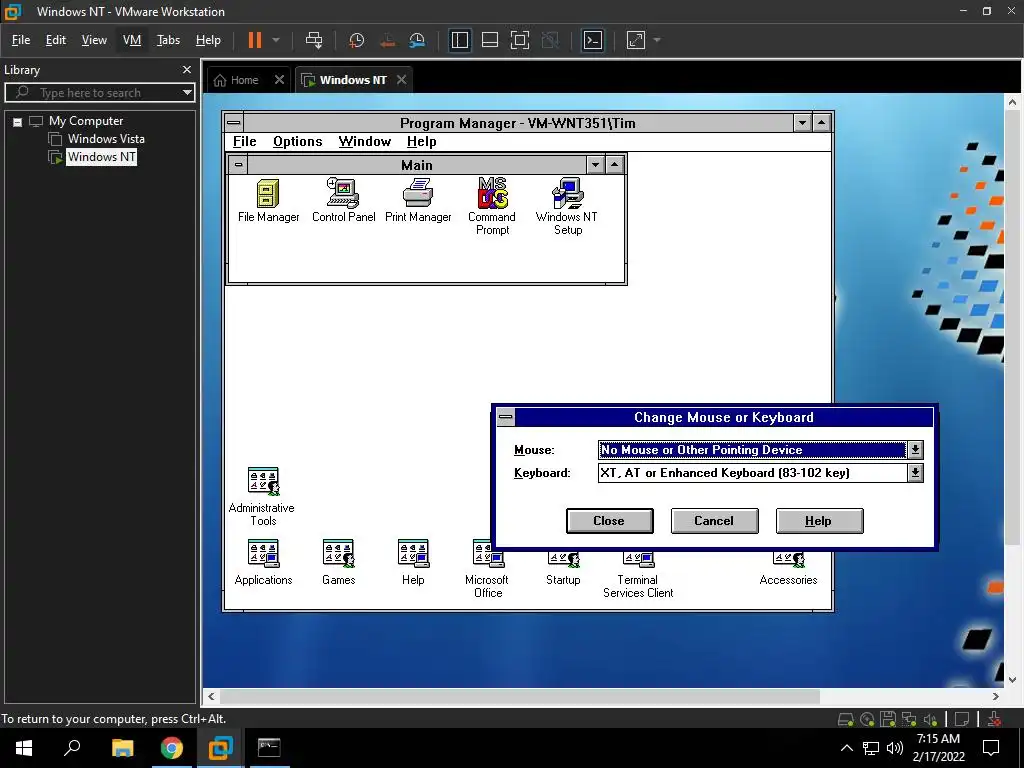This screenshot has height=768, width=1024.
Task: Click the library search input field
Action: (x=99, y=93)
